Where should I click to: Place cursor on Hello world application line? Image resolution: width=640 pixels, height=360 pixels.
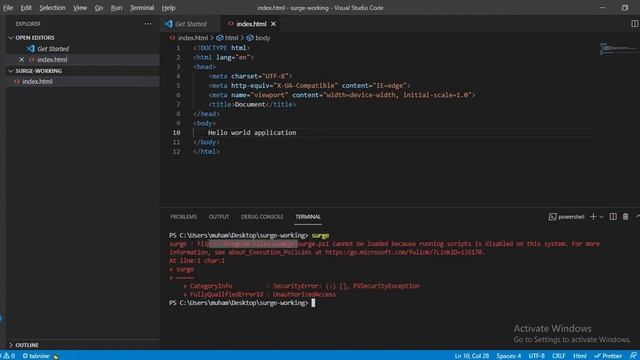click(x=252, y=133)
